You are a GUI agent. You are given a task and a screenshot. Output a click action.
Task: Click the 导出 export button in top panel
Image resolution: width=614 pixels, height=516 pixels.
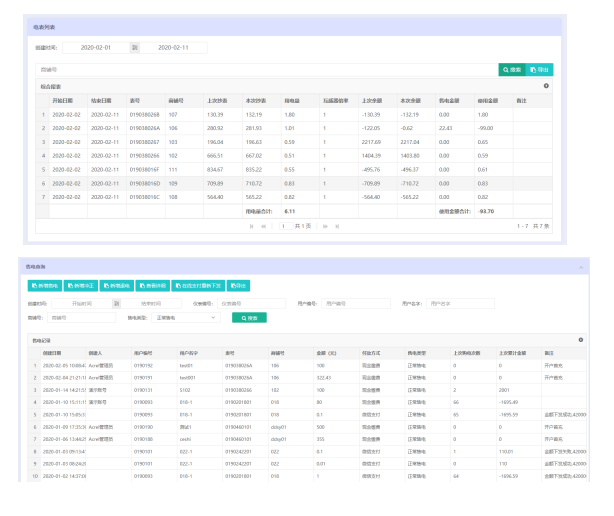[x=539, y=70]
